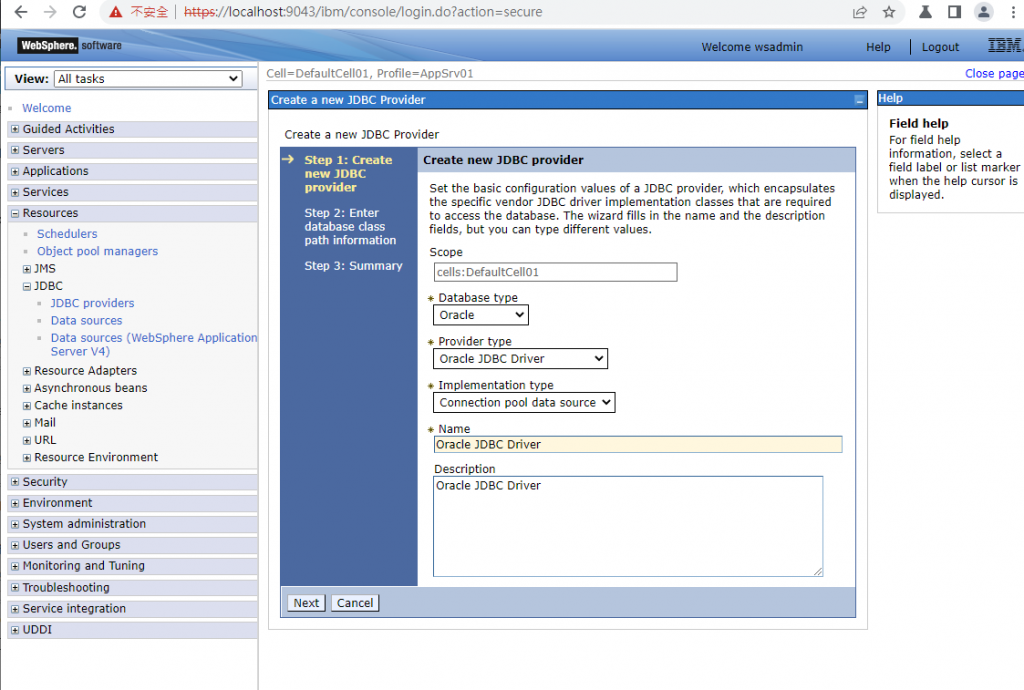Image resolution: width=1024 pixels, height=690 pixels.
Task: Click the WebSphere software logo
Action: coord(70,46)
